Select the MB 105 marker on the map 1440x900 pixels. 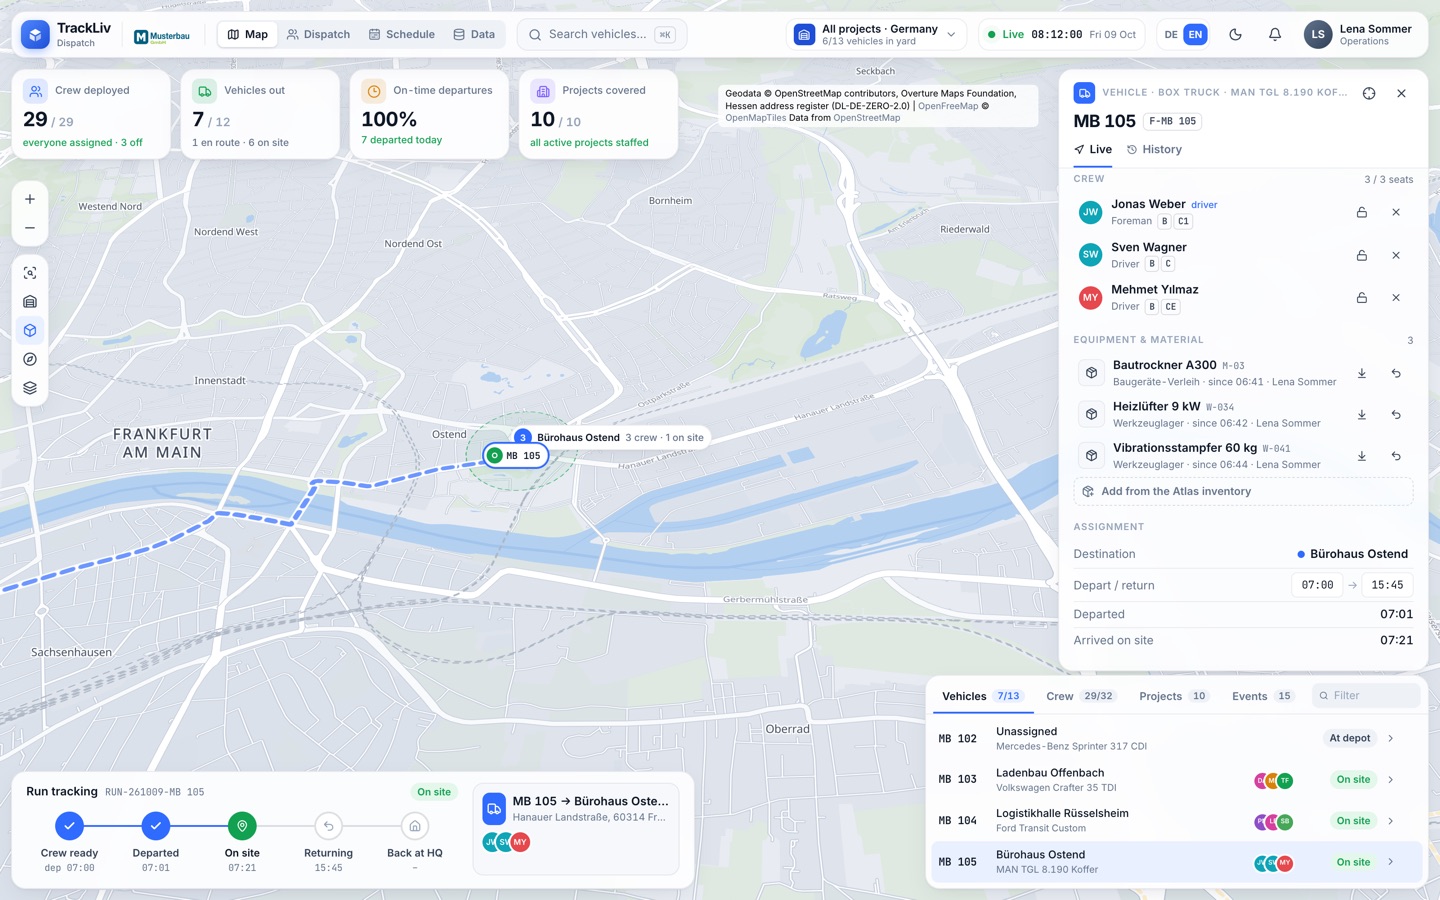tap(516, 456)
